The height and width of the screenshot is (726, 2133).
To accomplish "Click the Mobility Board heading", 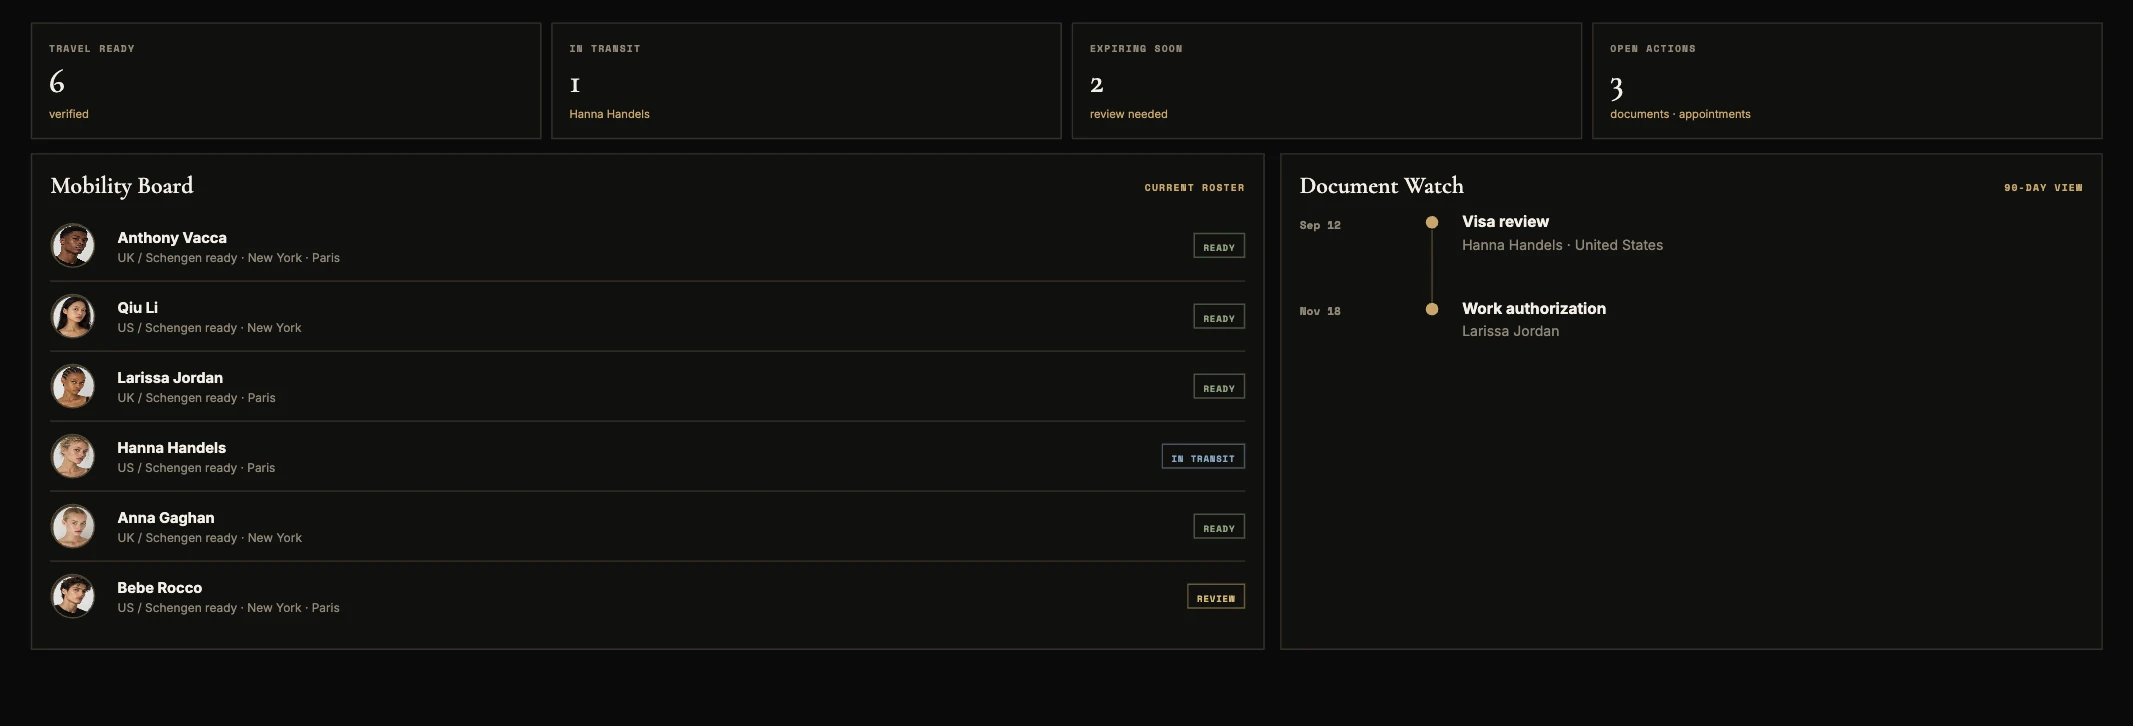I will [122, 186].
